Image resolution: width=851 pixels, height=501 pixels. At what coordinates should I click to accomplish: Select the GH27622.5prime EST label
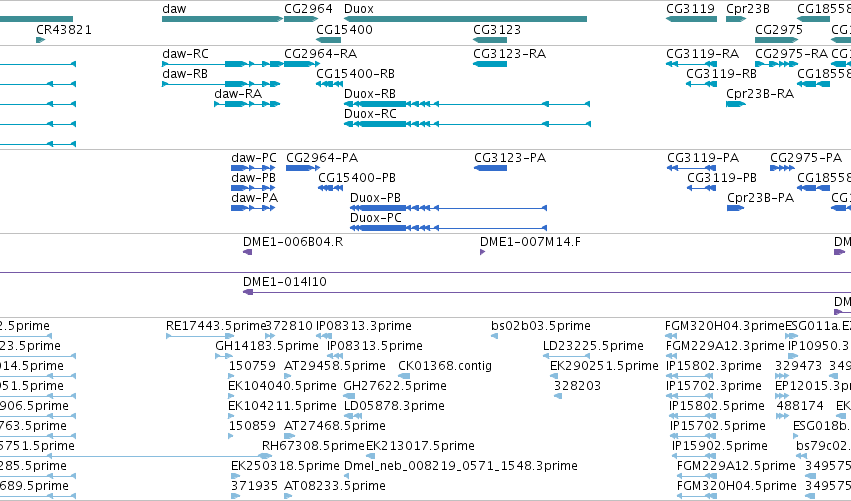point(395,386)
